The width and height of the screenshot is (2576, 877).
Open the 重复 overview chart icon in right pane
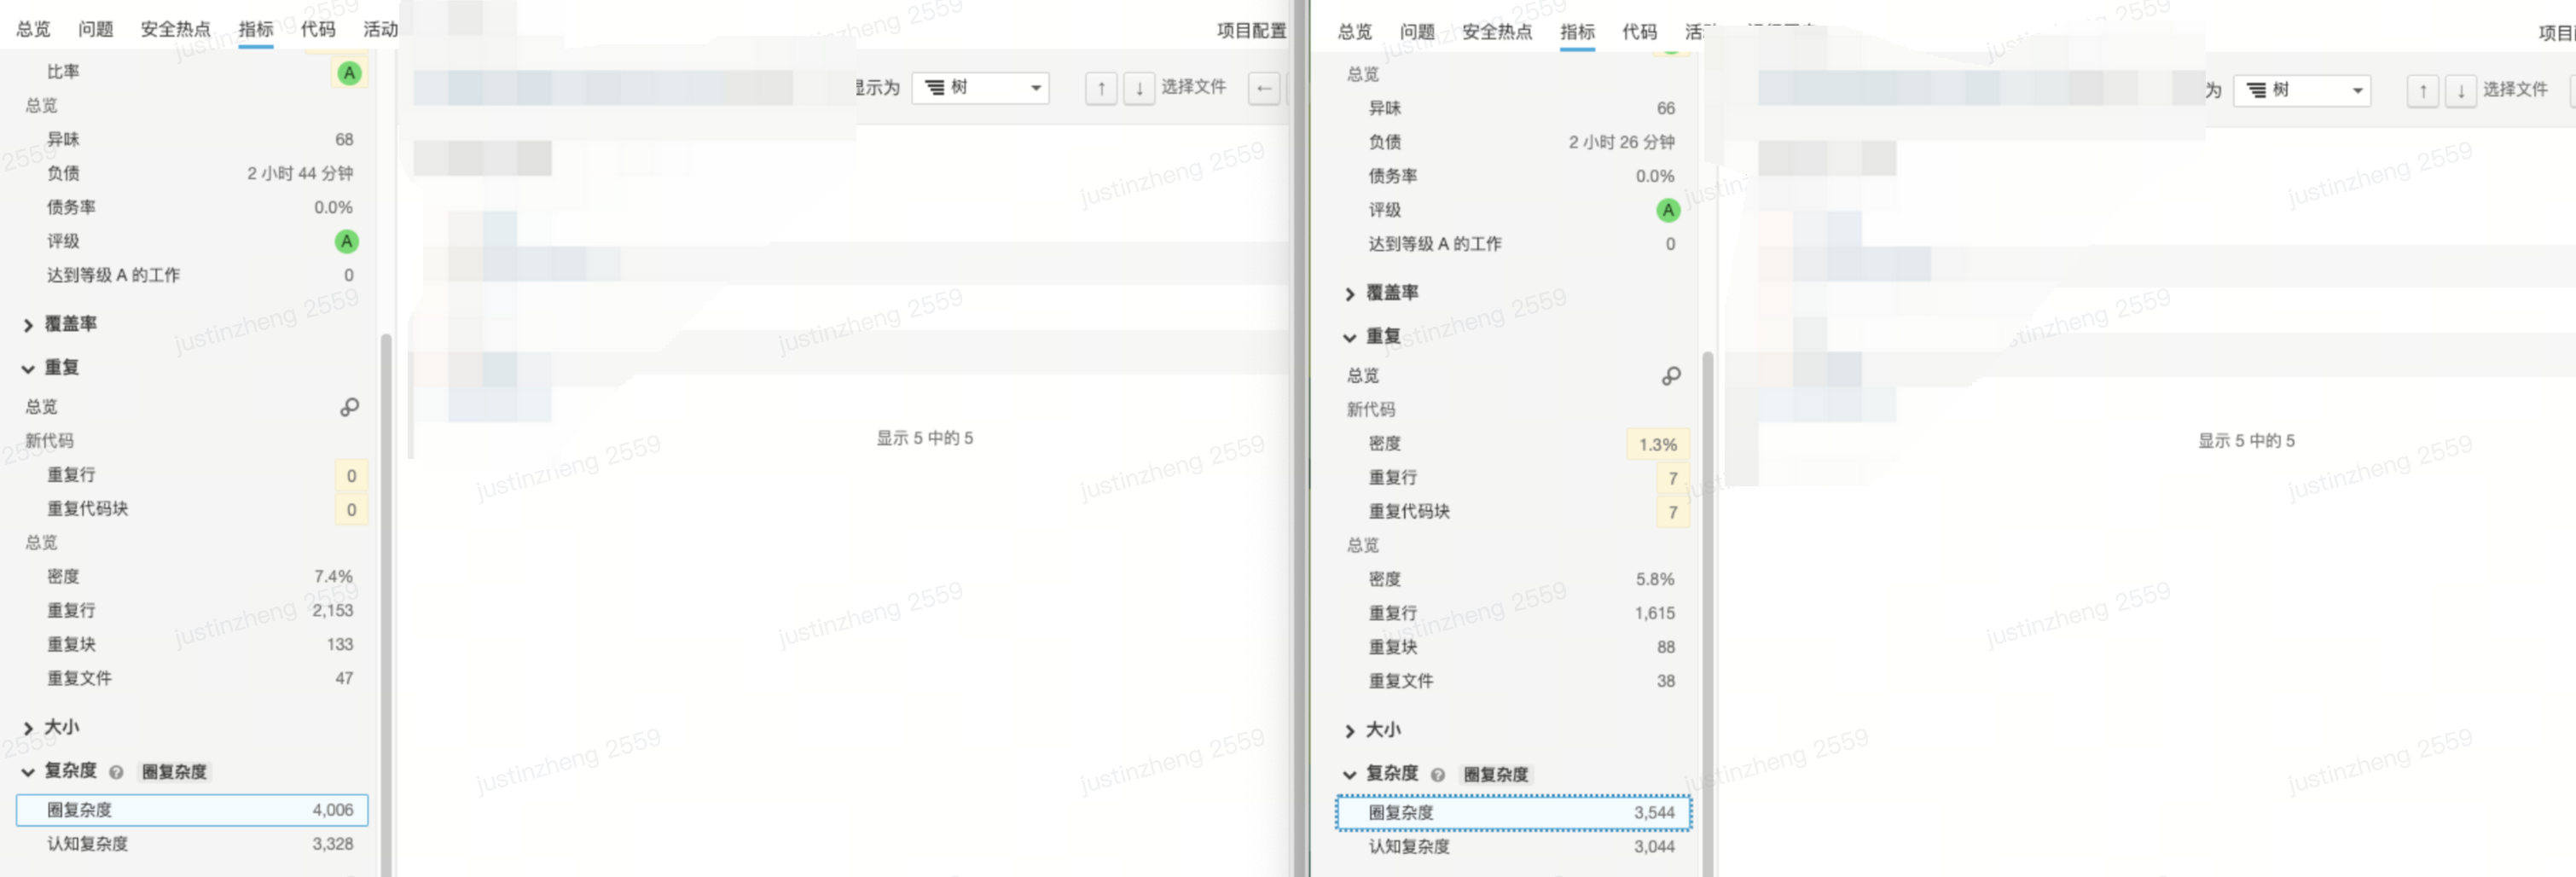click(1670, 376)
